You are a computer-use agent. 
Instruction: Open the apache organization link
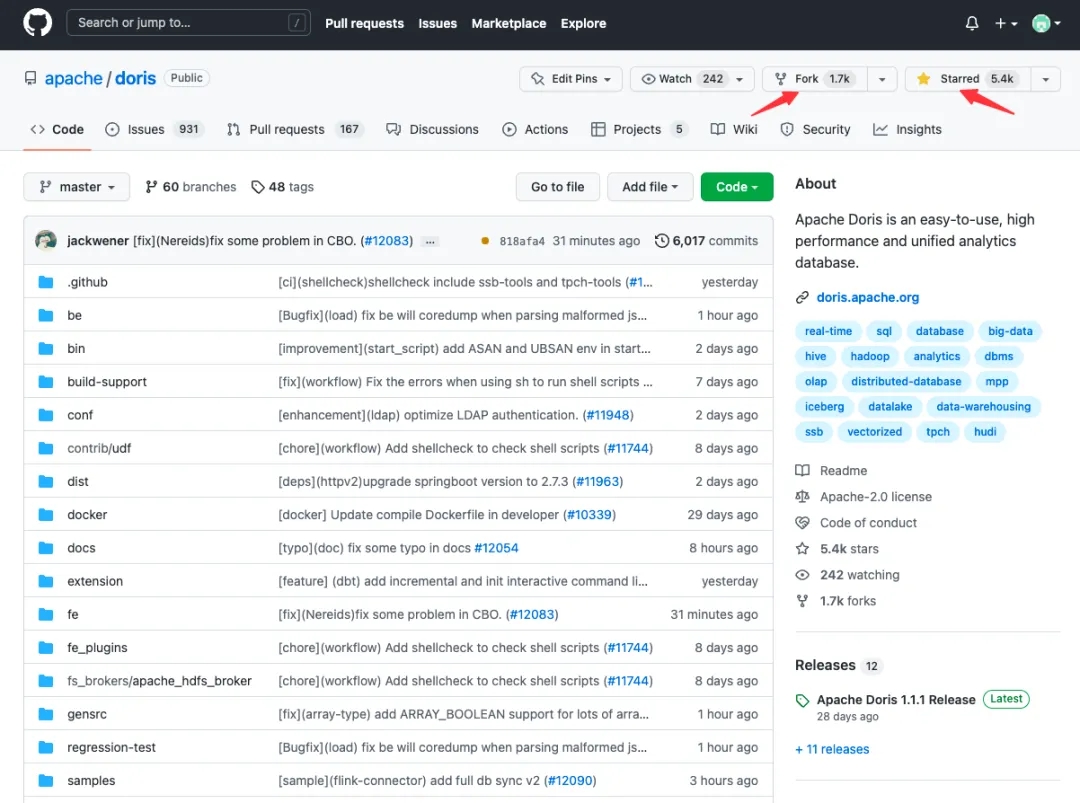(x=74, y=79)
